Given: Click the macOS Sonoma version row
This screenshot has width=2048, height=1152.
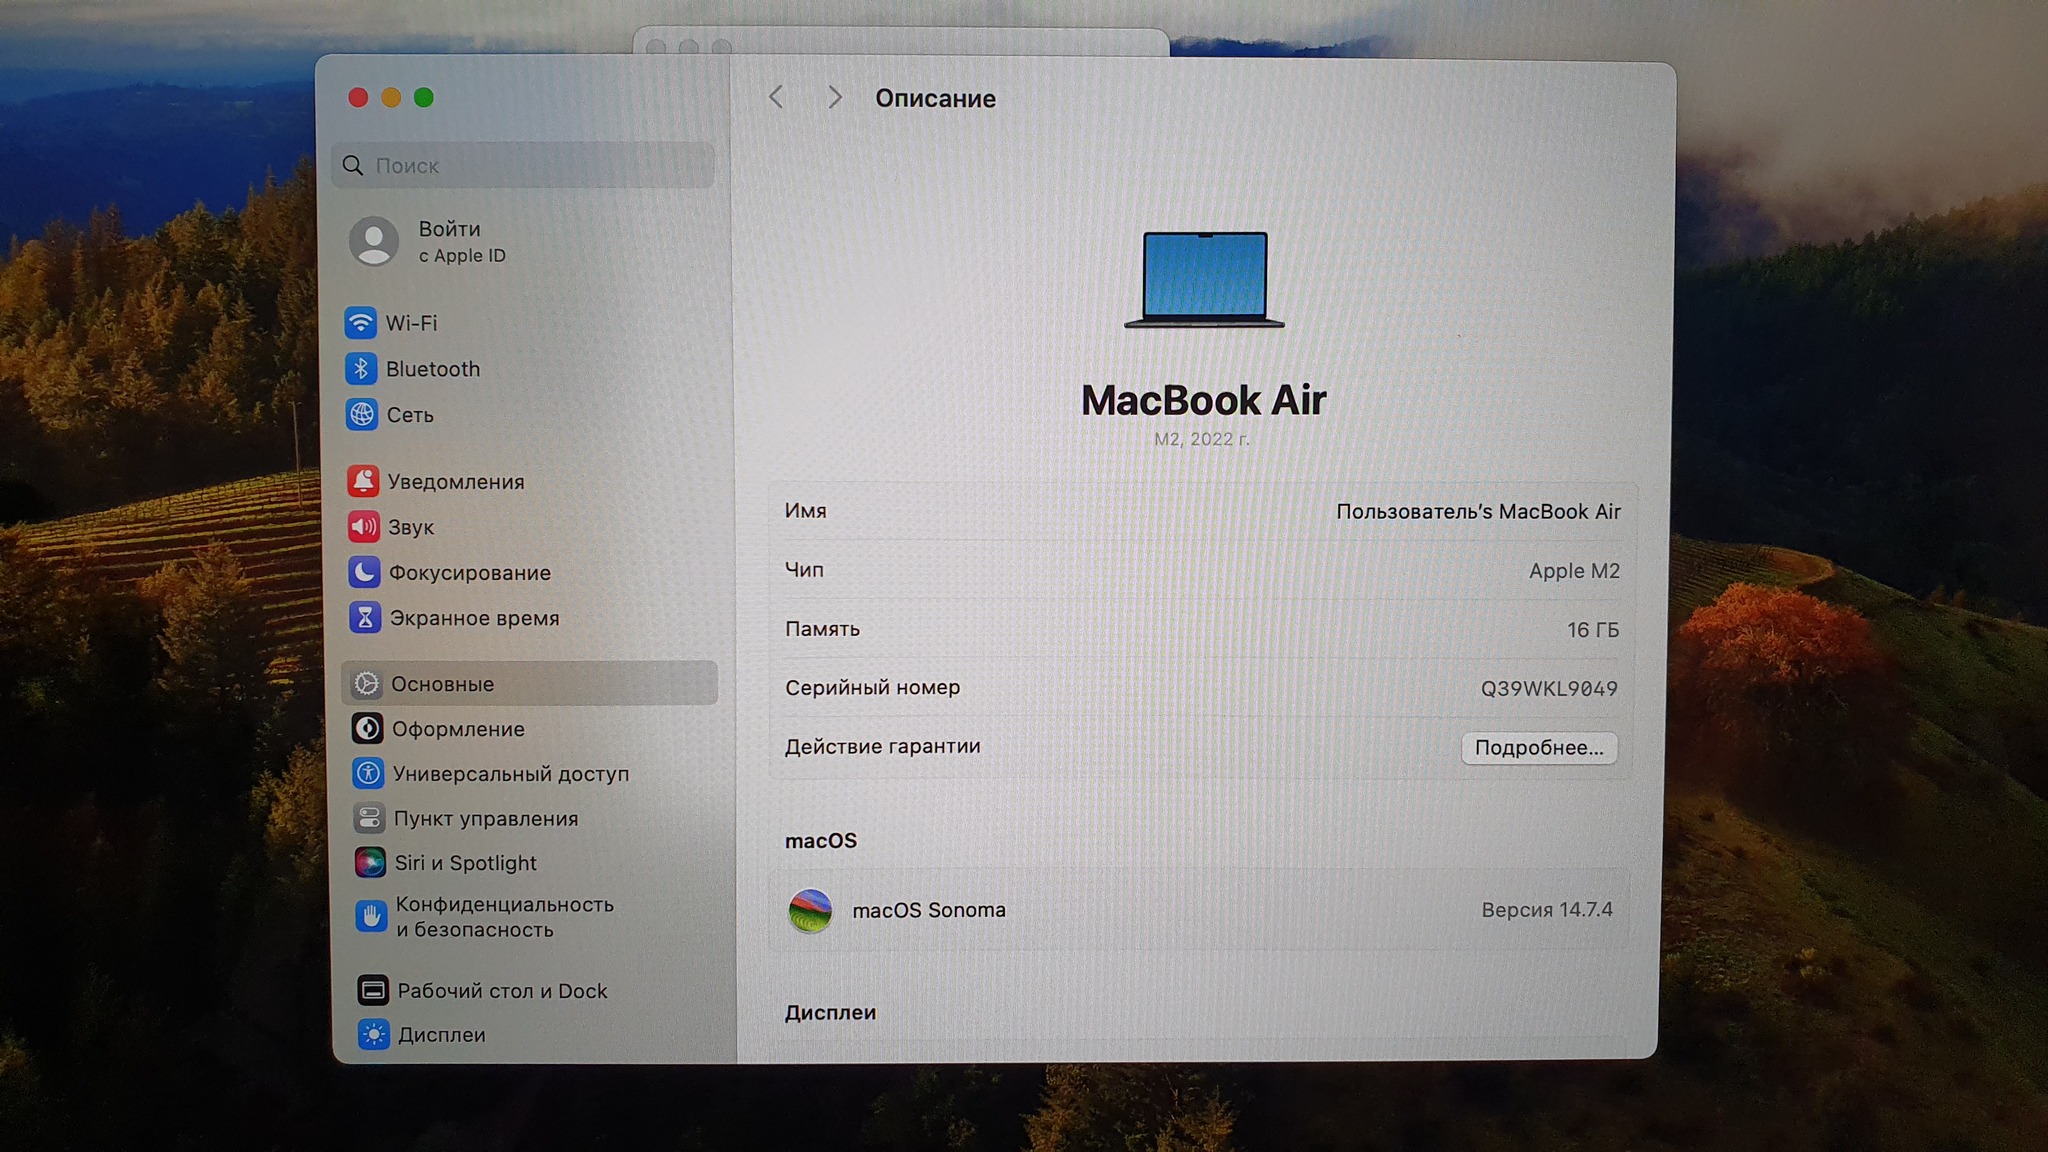Looking at the screenshot, I should click(x=1200, y=910).
